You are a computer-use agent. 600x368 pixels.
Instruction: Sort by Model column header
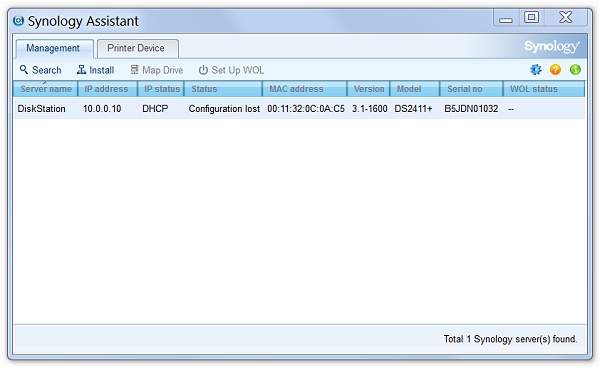tap(415, 89)
